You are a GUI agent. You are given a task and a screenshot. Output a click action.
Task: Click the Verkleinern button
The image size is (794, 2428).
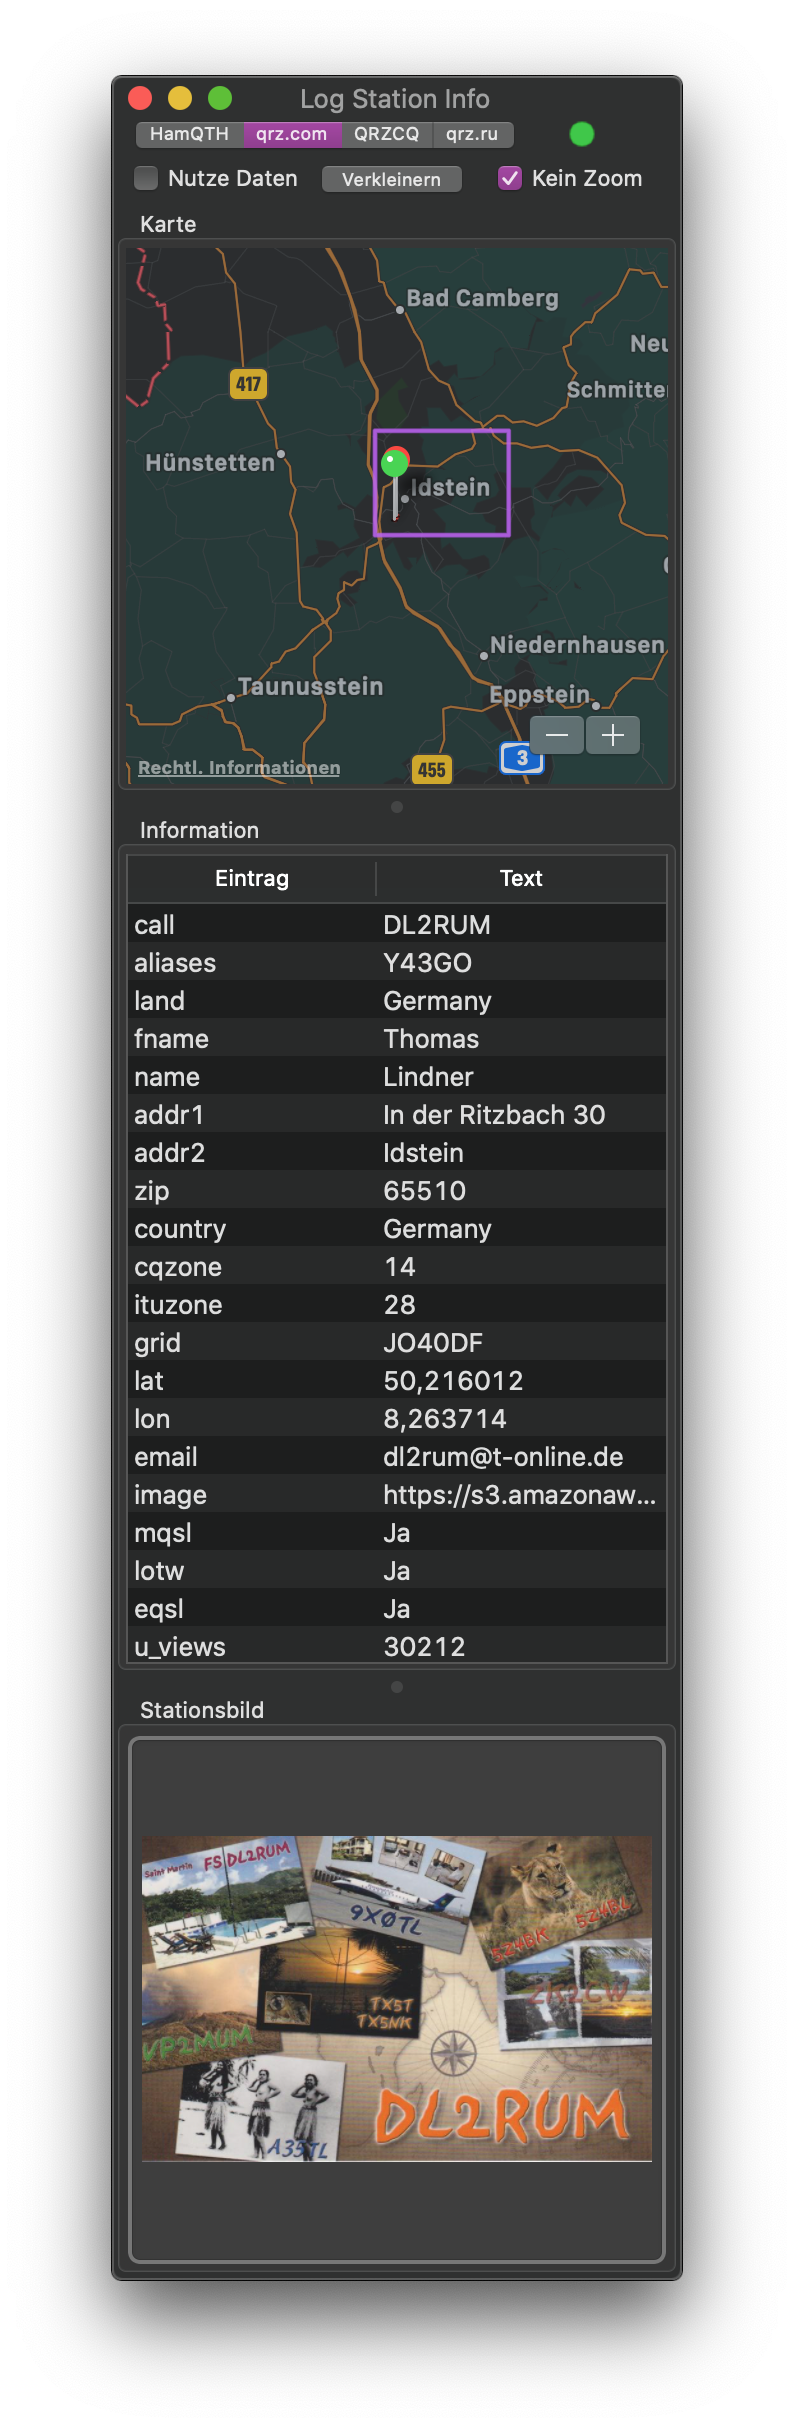tap(391, 179)
